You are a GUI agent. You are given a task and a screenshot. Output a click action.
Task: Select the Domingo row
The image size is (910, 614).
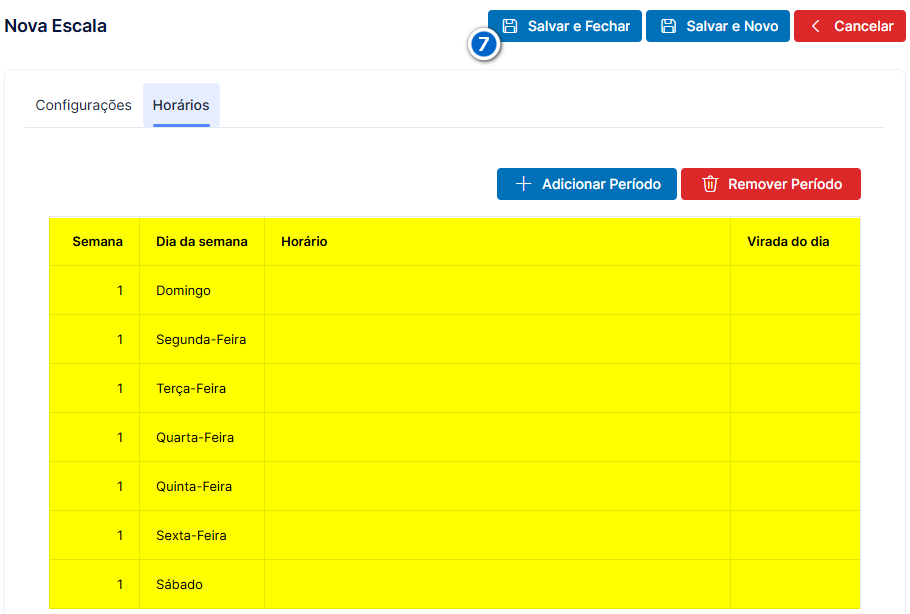(454, 290)
